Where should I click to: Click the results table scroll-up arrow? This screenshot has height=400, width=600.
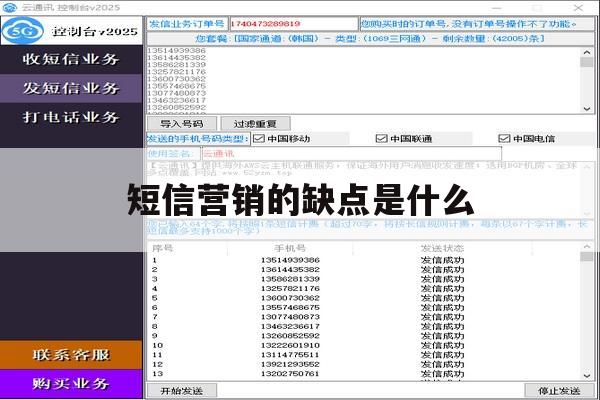587,247
